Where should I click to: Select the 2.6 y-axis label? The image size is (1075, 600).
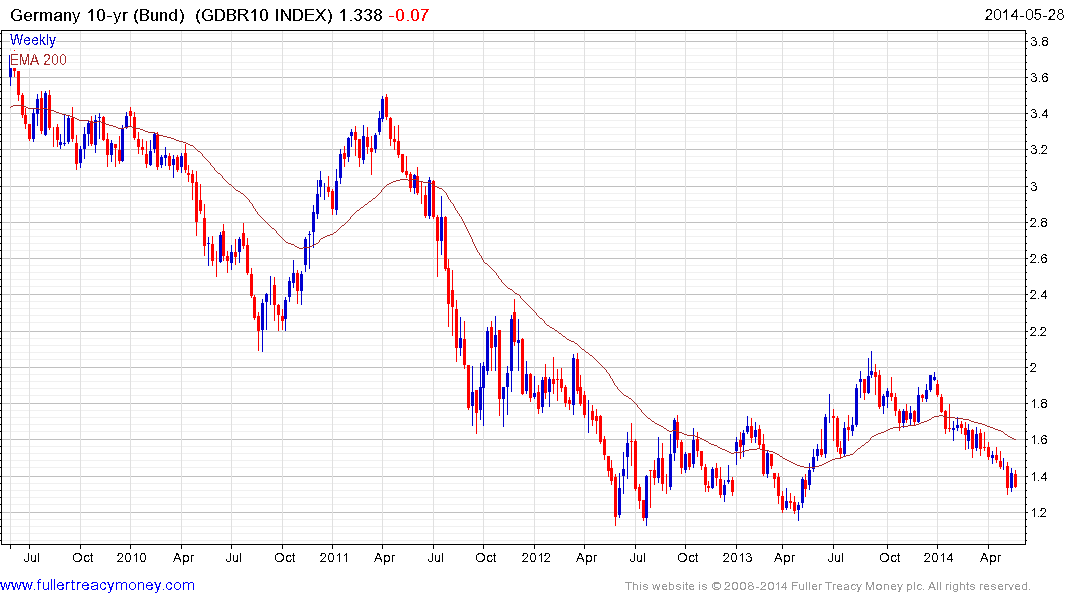[1039, 259]
